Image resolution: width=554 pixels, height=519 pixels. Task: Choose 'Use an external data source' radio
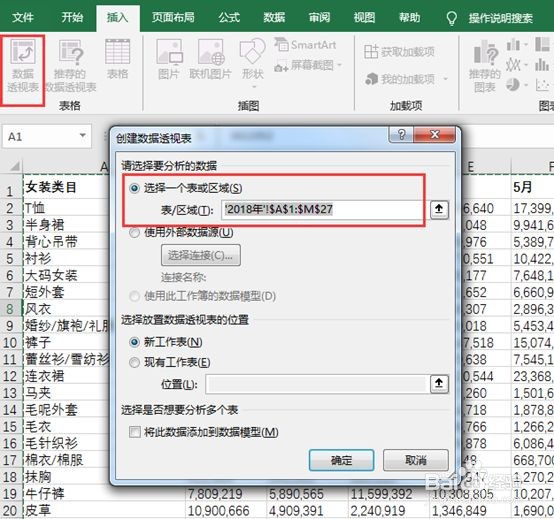click(135, 233)
